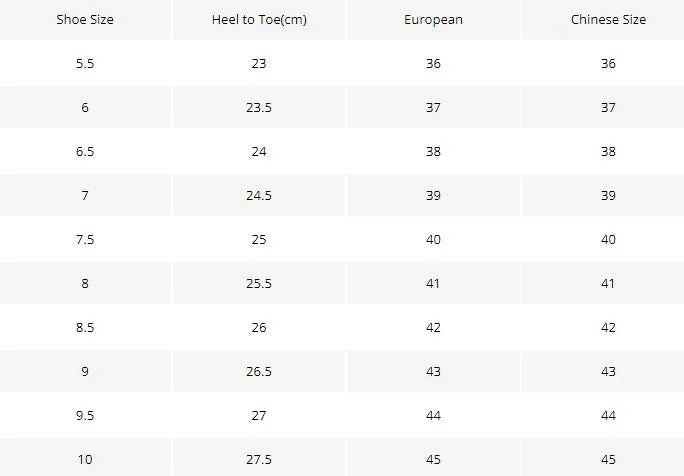Select shoe size 10 cell
Viewport: 684px width, 476px height.
click(x=85, y=459)
